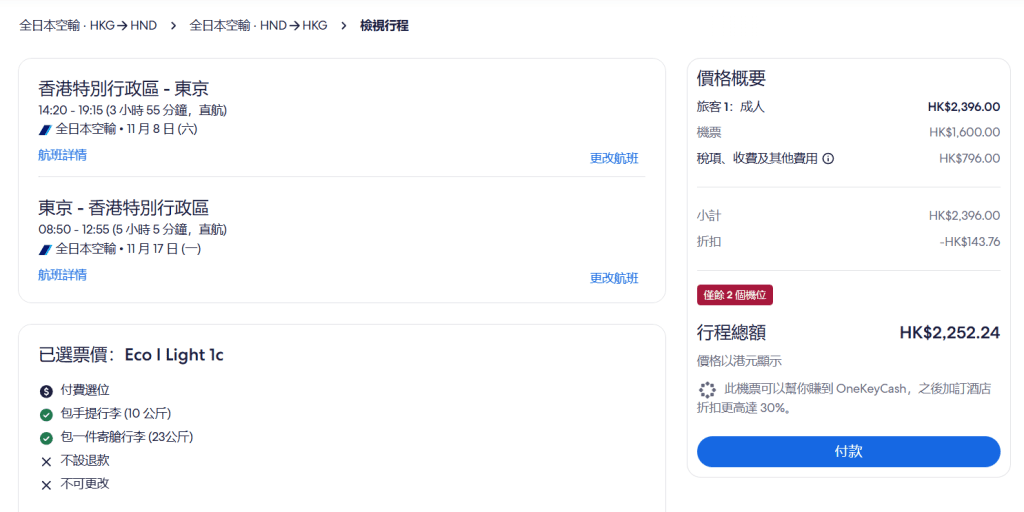Click the info icon beside taxes and fees
The width and height of the screenshot is (1024, 512).
coord(828,158)
